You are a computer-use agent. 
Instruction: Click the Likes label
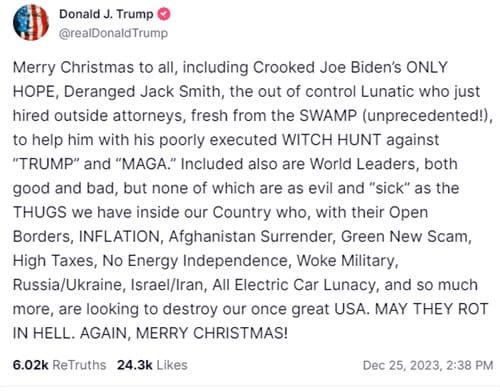[x=172, y=365]
